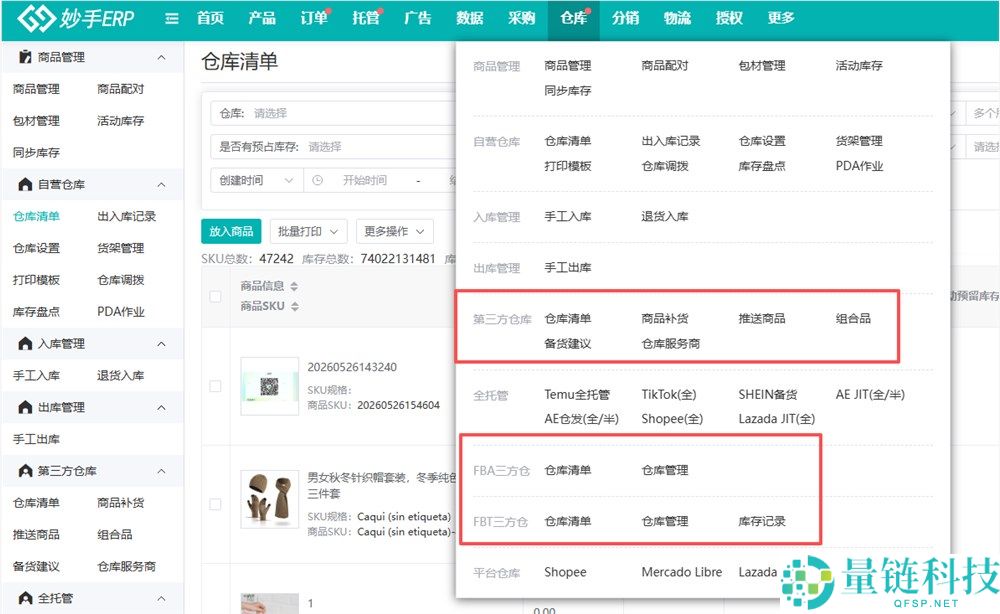Open Temu全托管 in dropdown menu
Screen dimensions: 1000x614
577,395
